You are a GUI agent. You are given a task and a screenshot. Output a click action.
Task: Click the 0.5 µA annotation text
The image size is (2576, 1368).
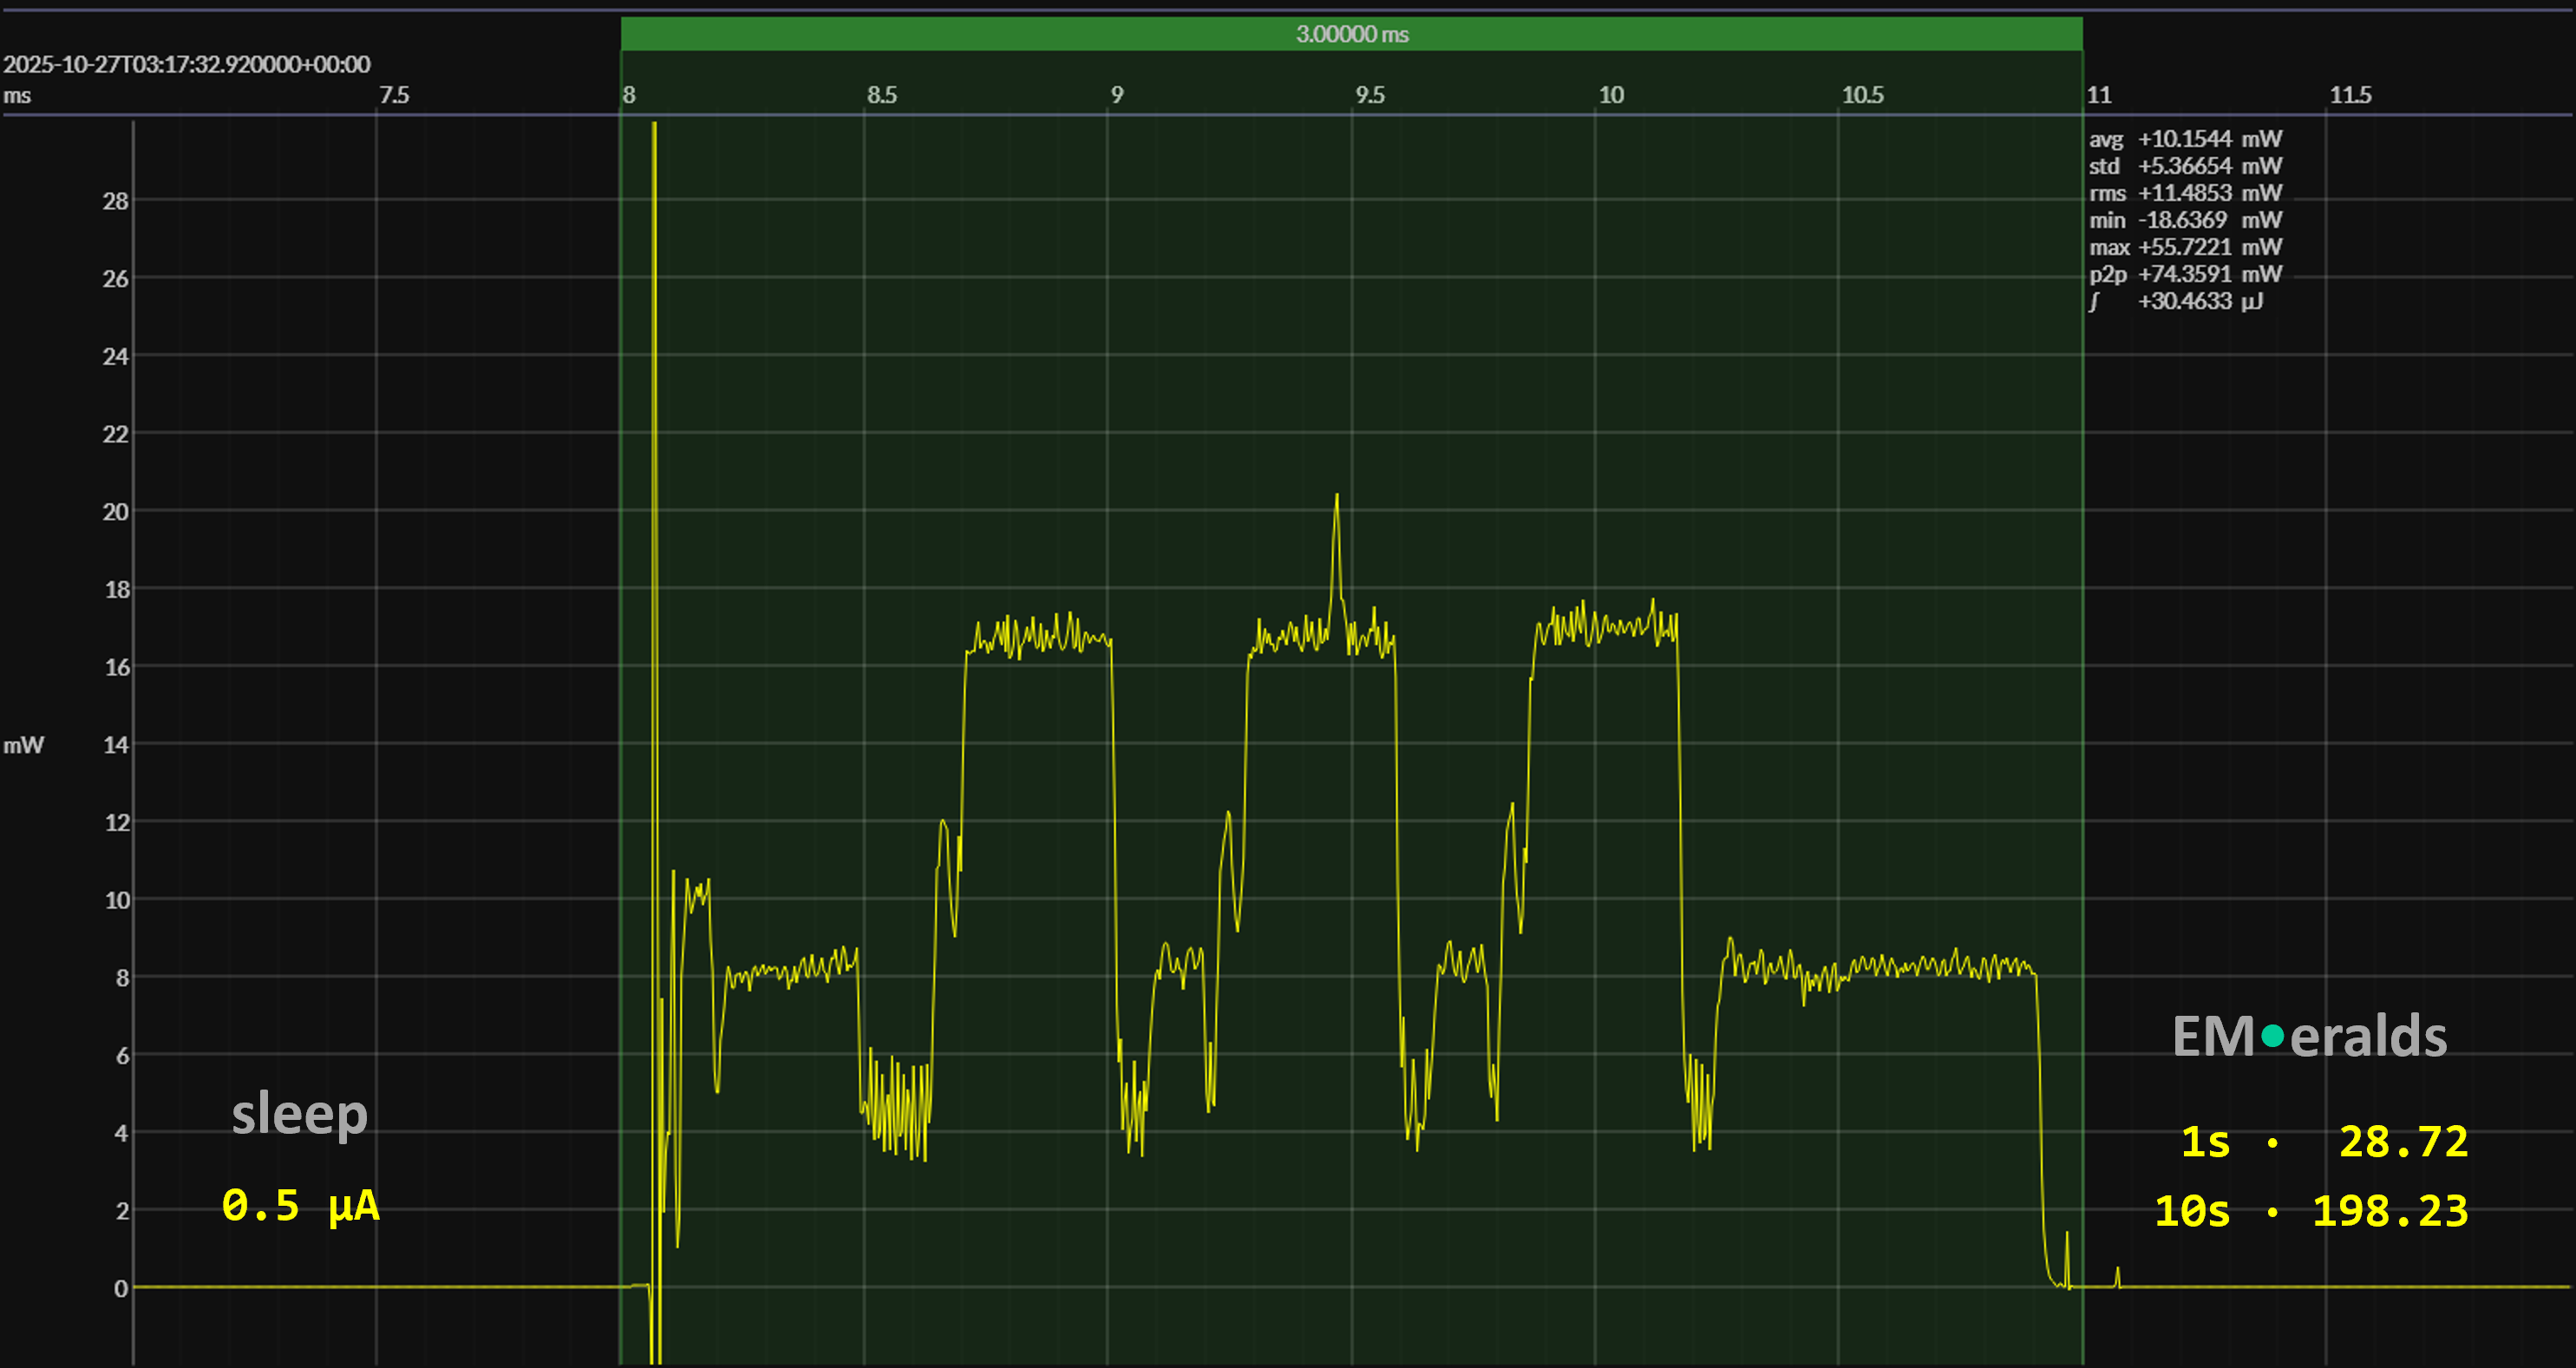[x=300, y=1205]
